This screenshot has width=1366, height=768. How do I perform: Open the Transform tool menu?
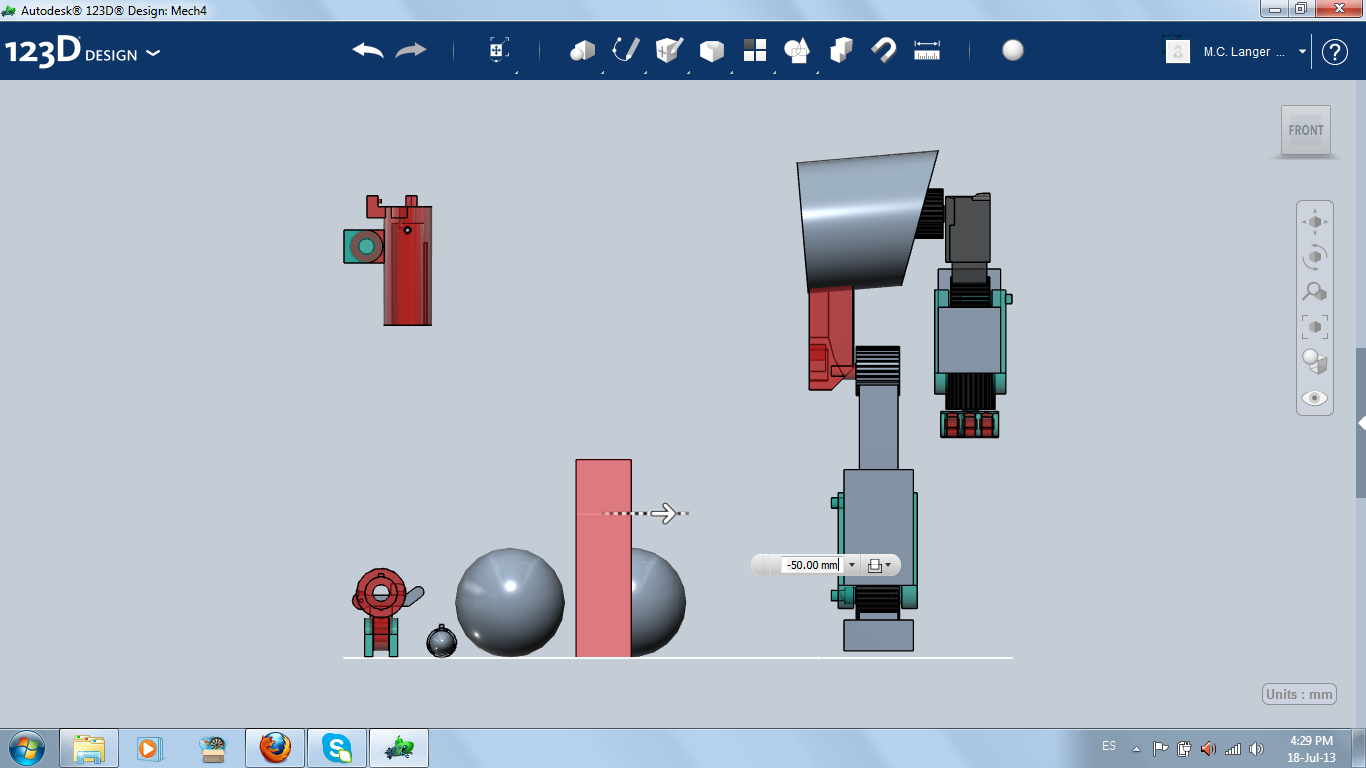click(499, 50)
